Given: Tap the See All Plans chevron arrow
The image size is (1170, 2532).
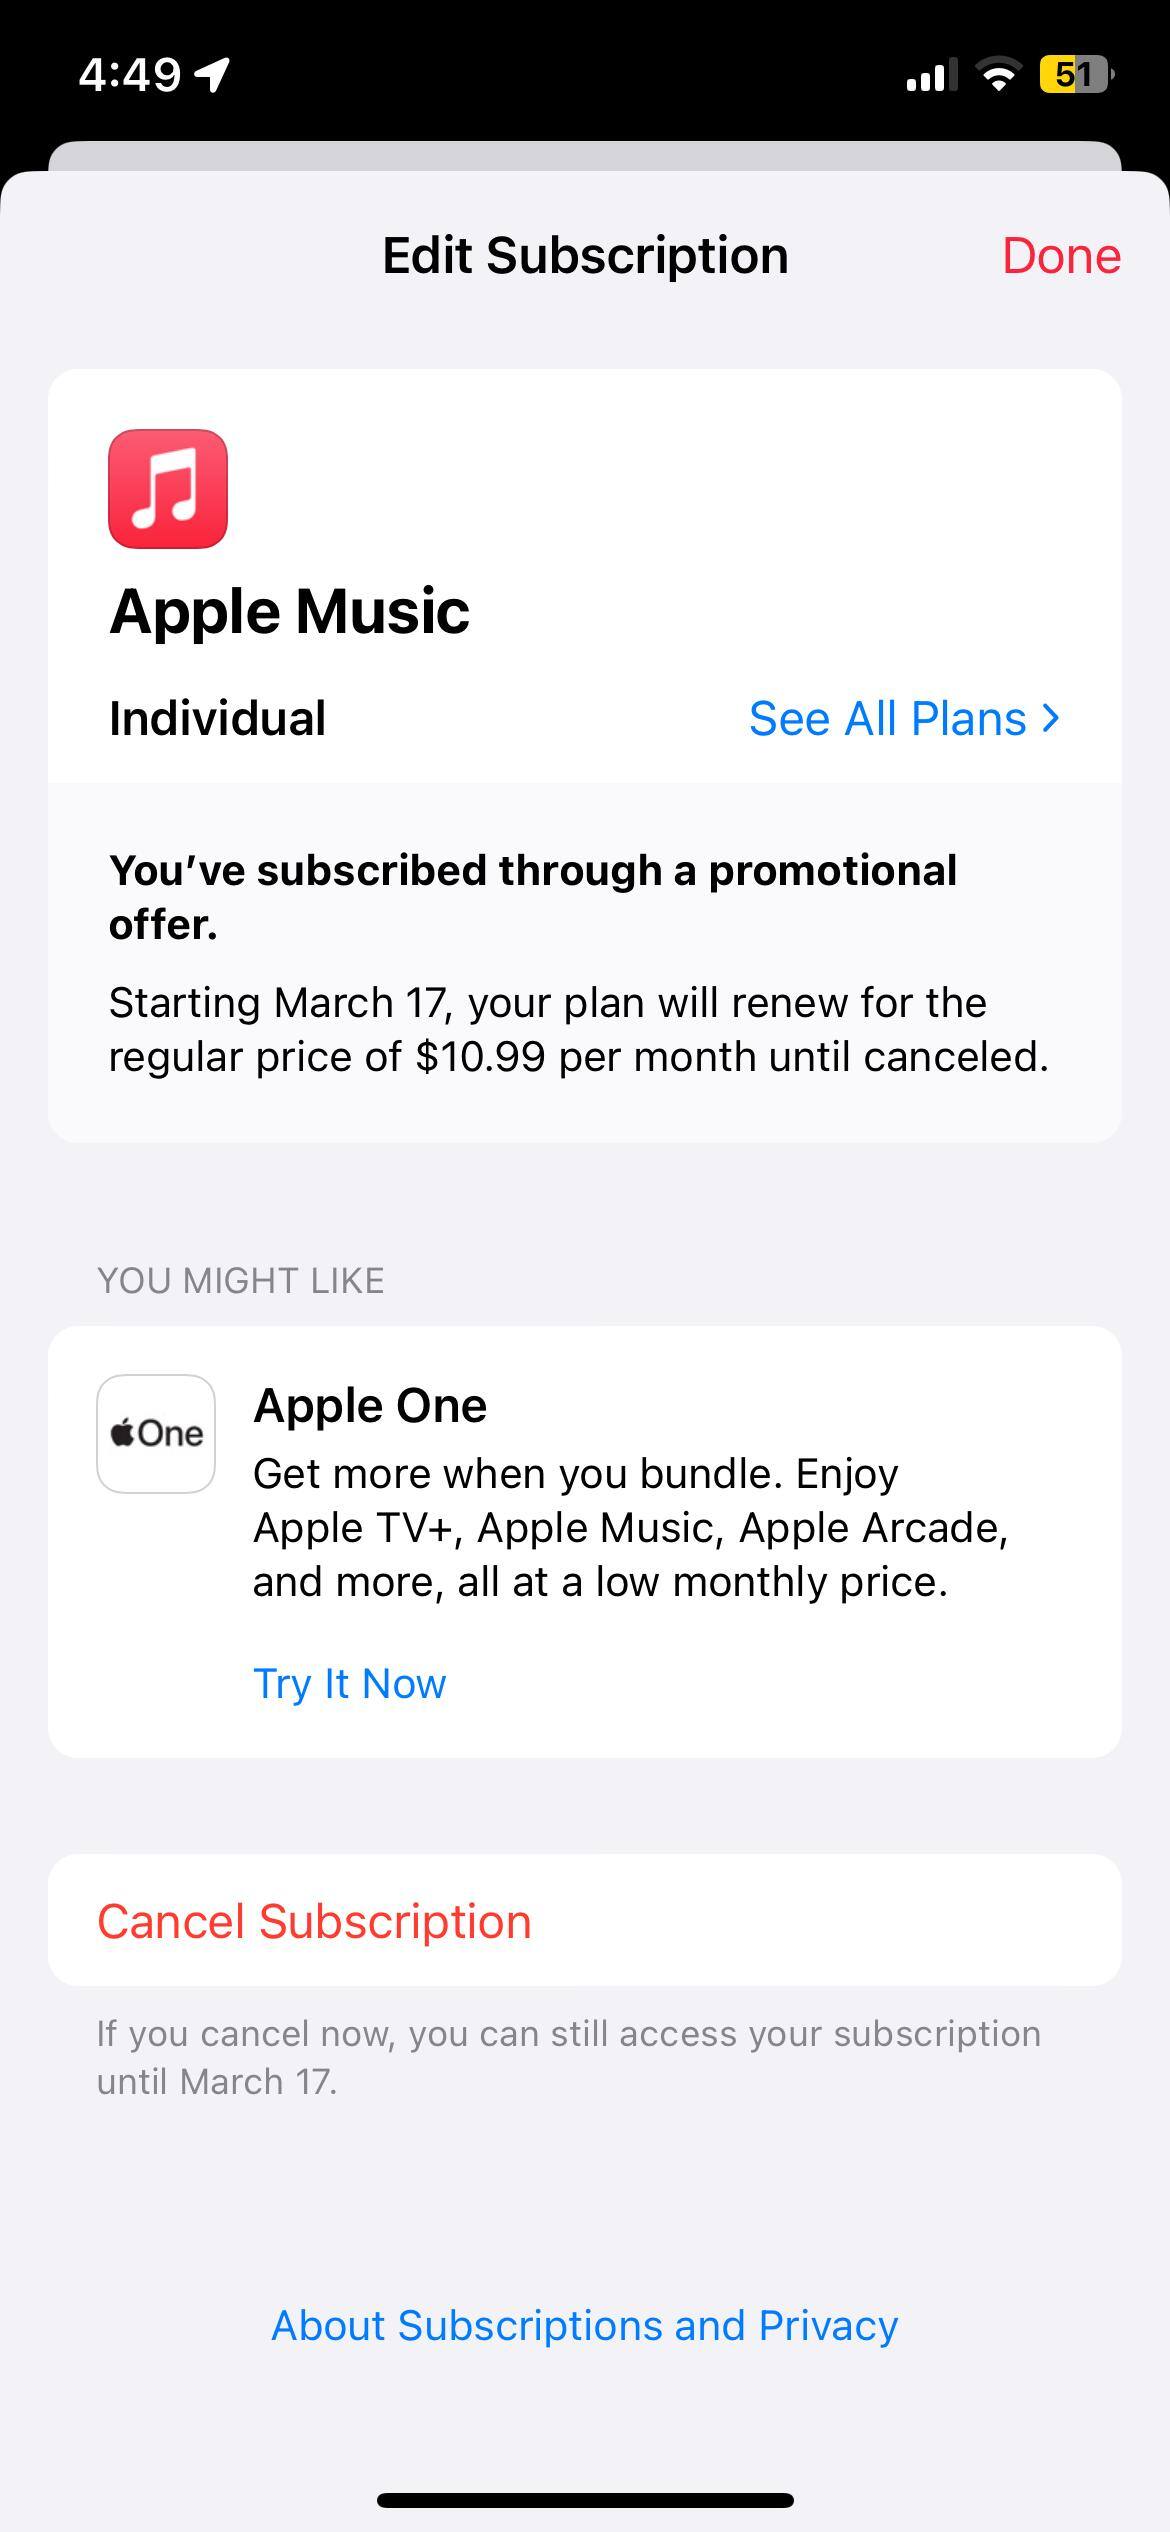Looking at the screenshot, I should pyautogui.click(x=1050, y=718).
